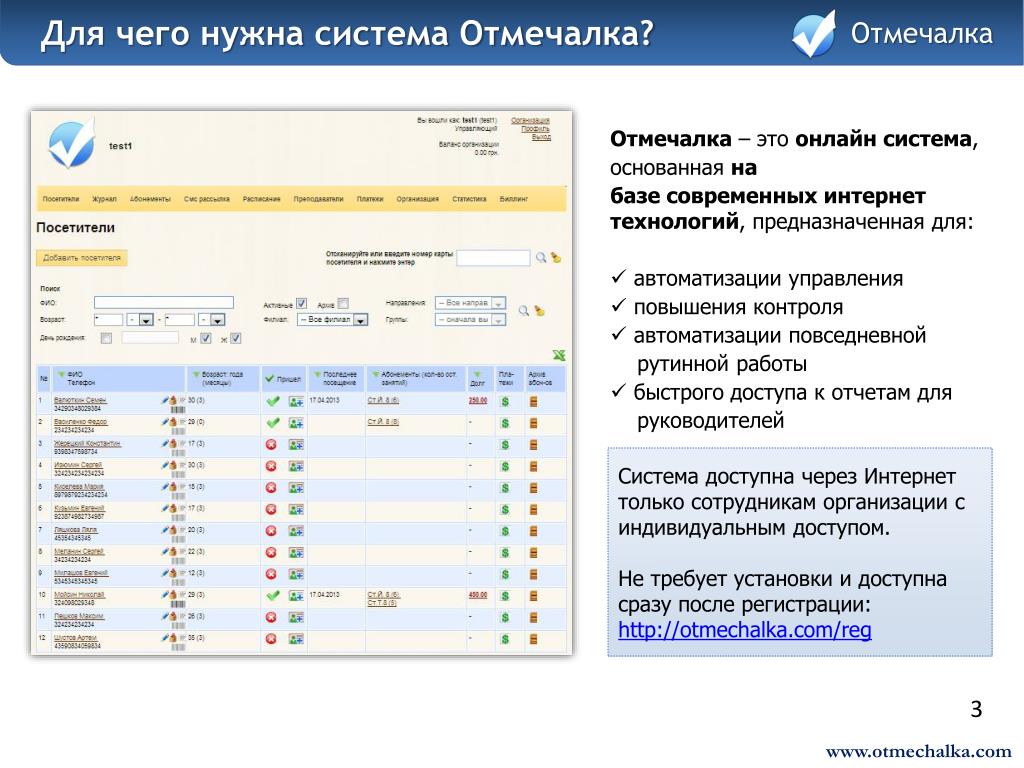Open payments via the dollar icon in row 9
This screenshot has width=1024, height=768.
click(505, 574)
